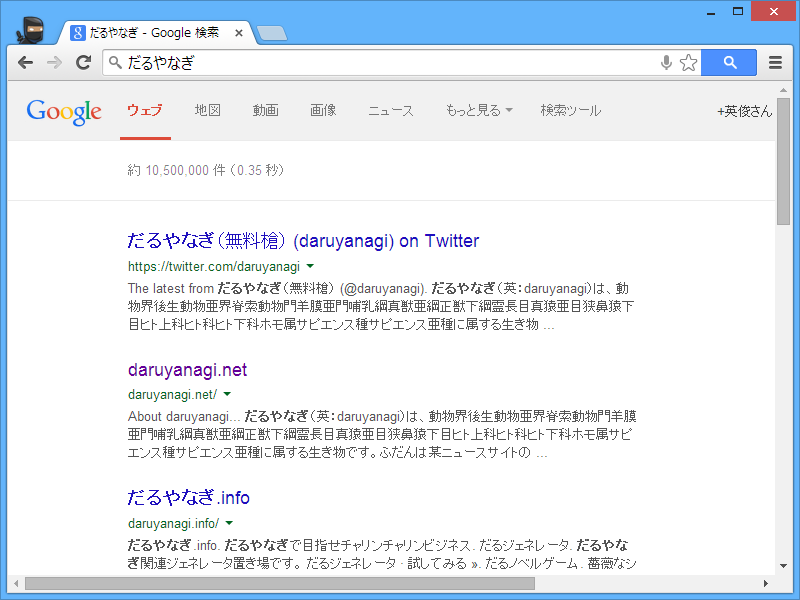Image resolution: width=800 pixels, height=600 pixels.
Task: Maximize the Chrome window
Action: point(738,11)
